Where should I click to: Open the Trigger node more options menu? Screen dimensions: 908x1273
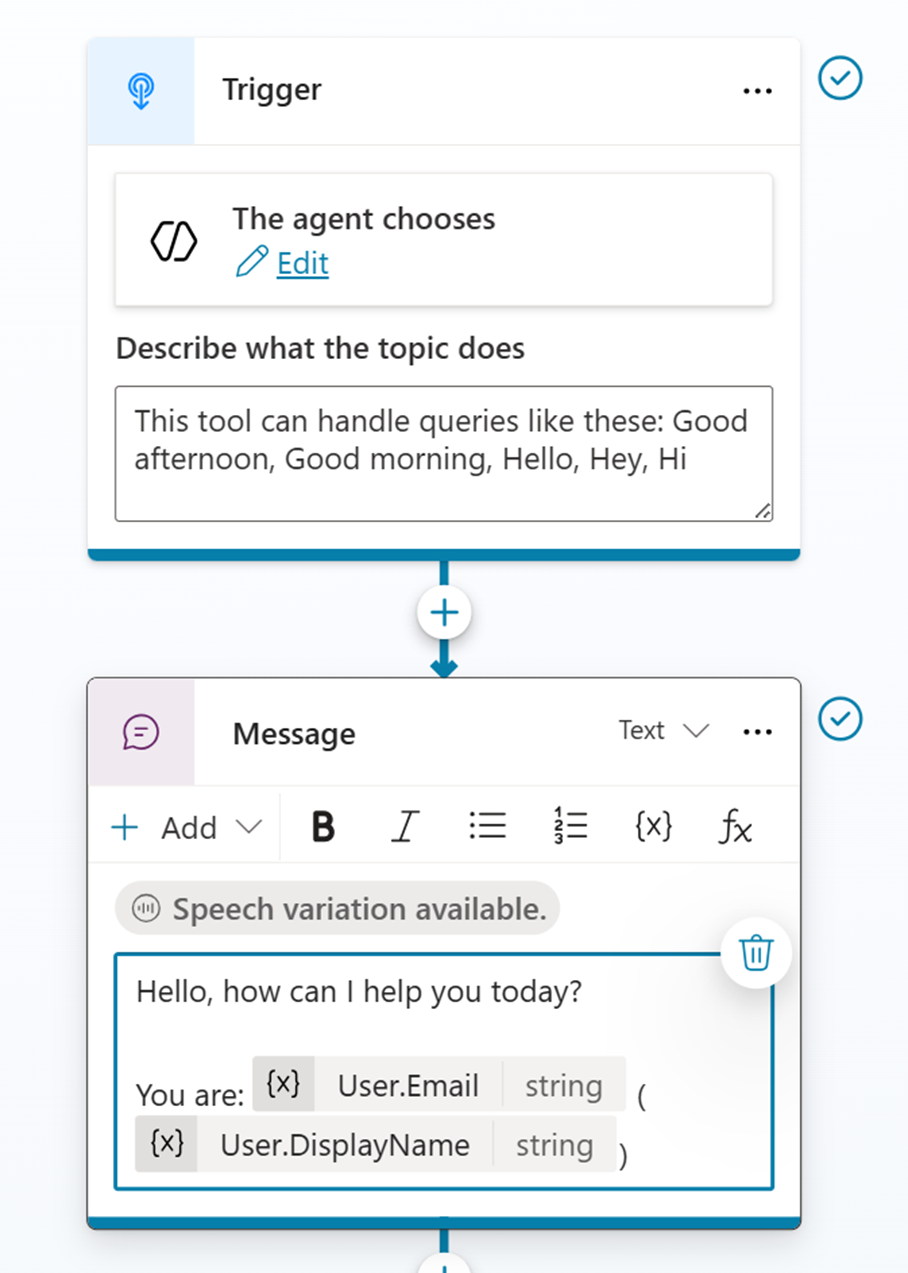(x=757, y=91)
